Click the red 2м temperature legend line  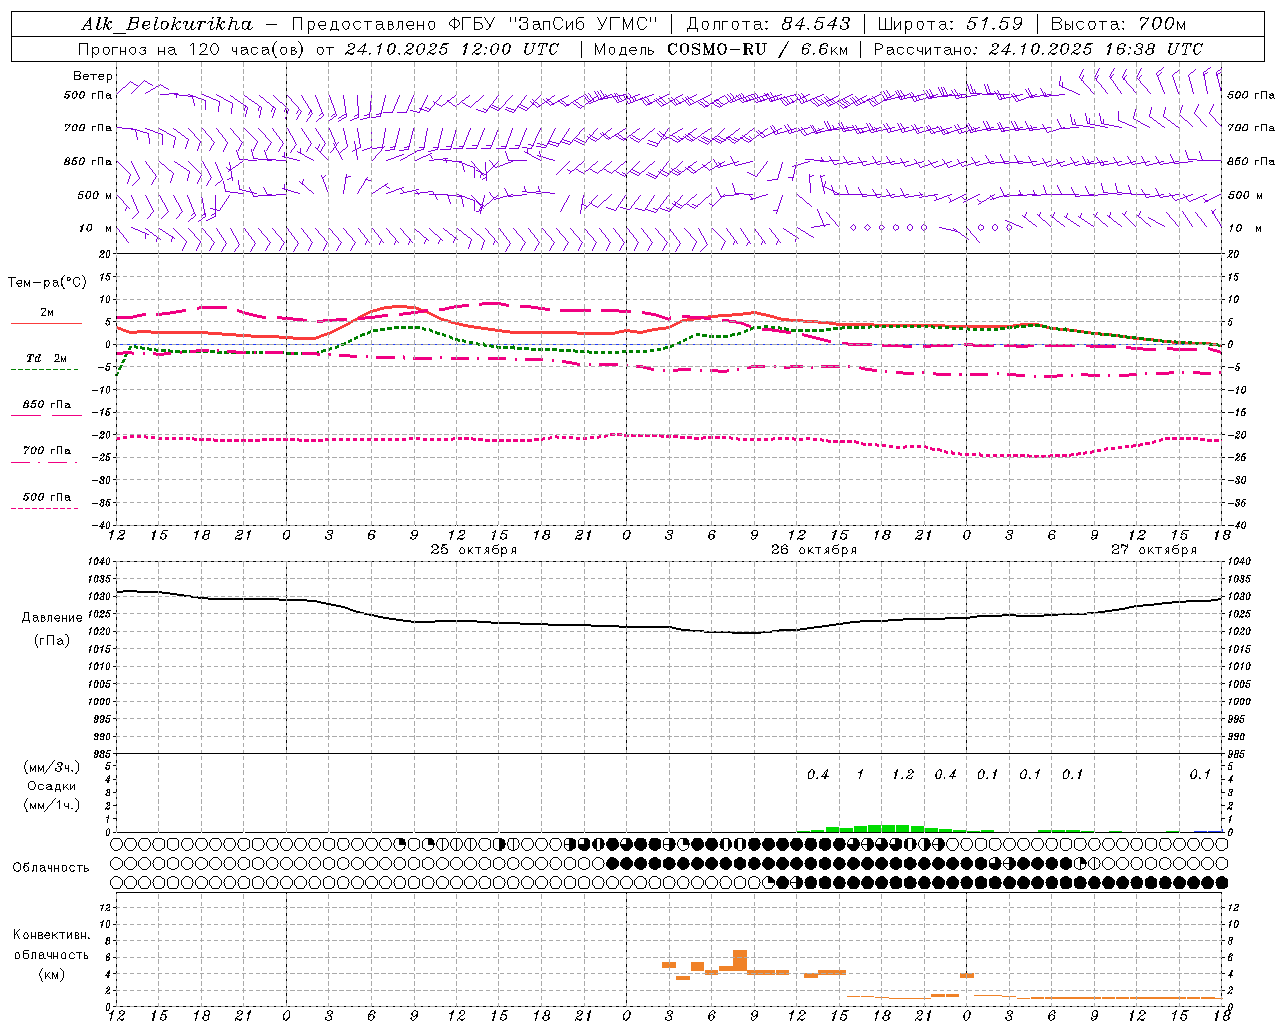pyautogui.click(x=46, y=323)
